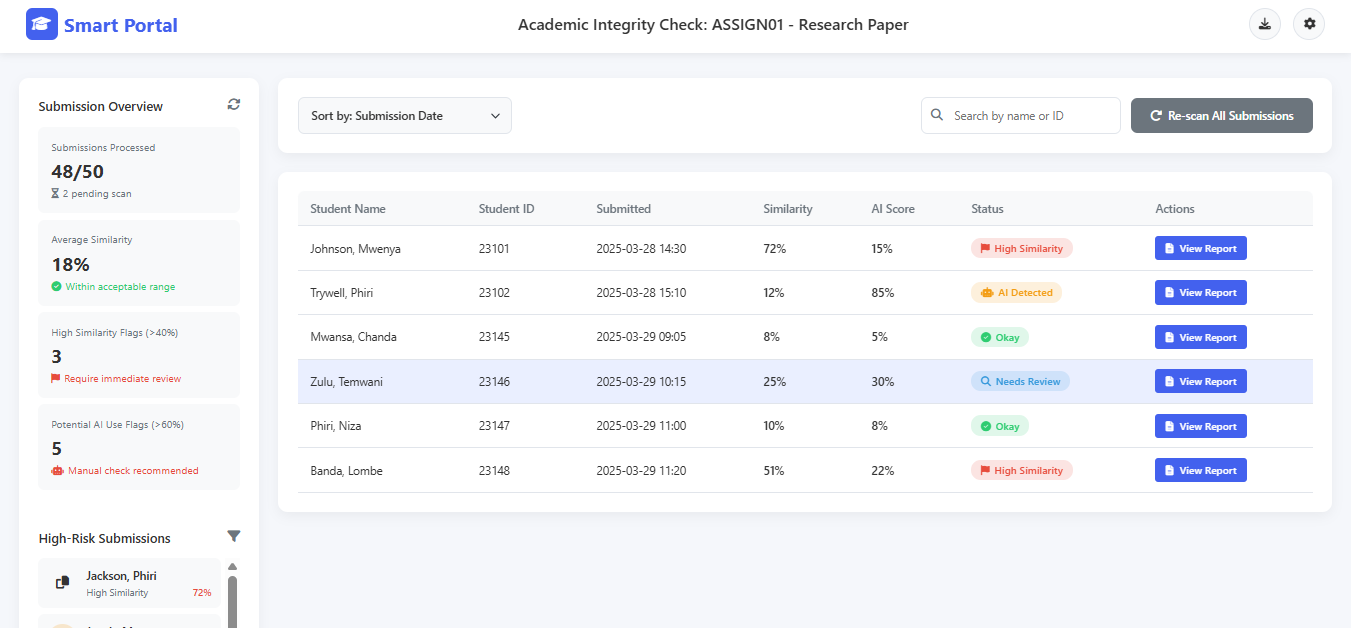Click the Needs Review status badge
Screen dimensions: 1351x628
[1019, 382]
